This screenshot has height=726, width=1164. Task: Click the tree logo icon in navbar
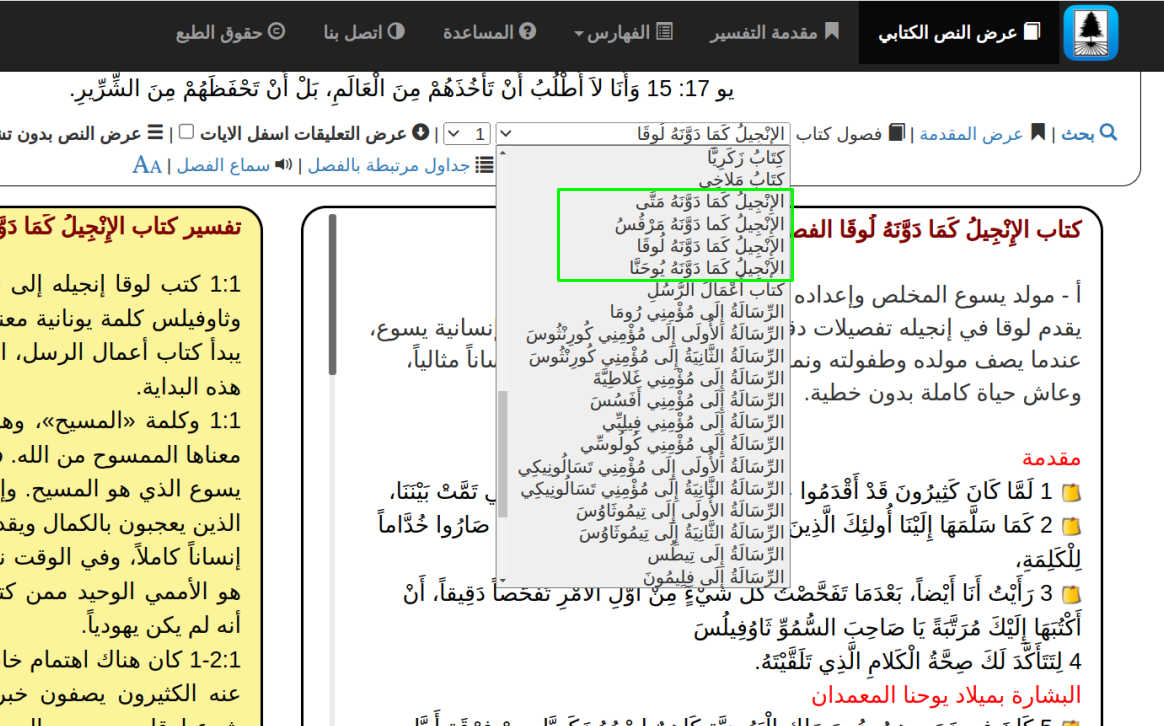1091,33
